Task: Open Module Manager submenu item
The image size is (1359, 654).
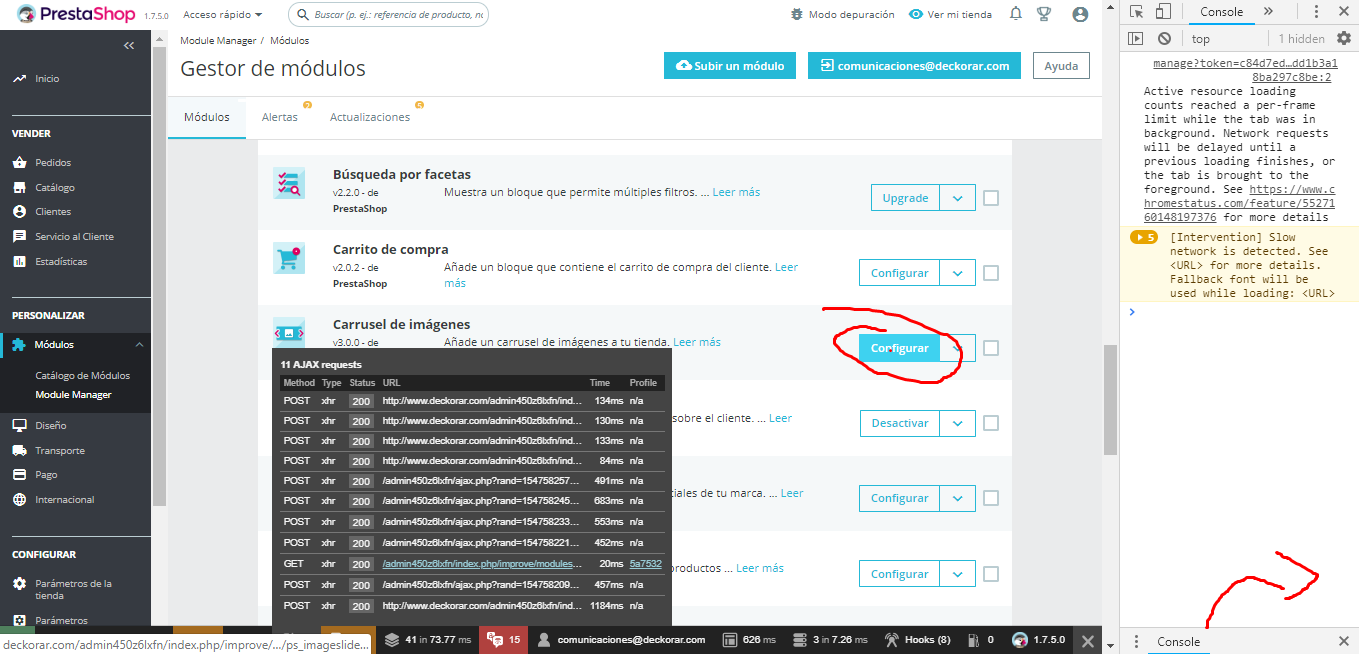Action: pyautogui.click(x=73, y=394)
